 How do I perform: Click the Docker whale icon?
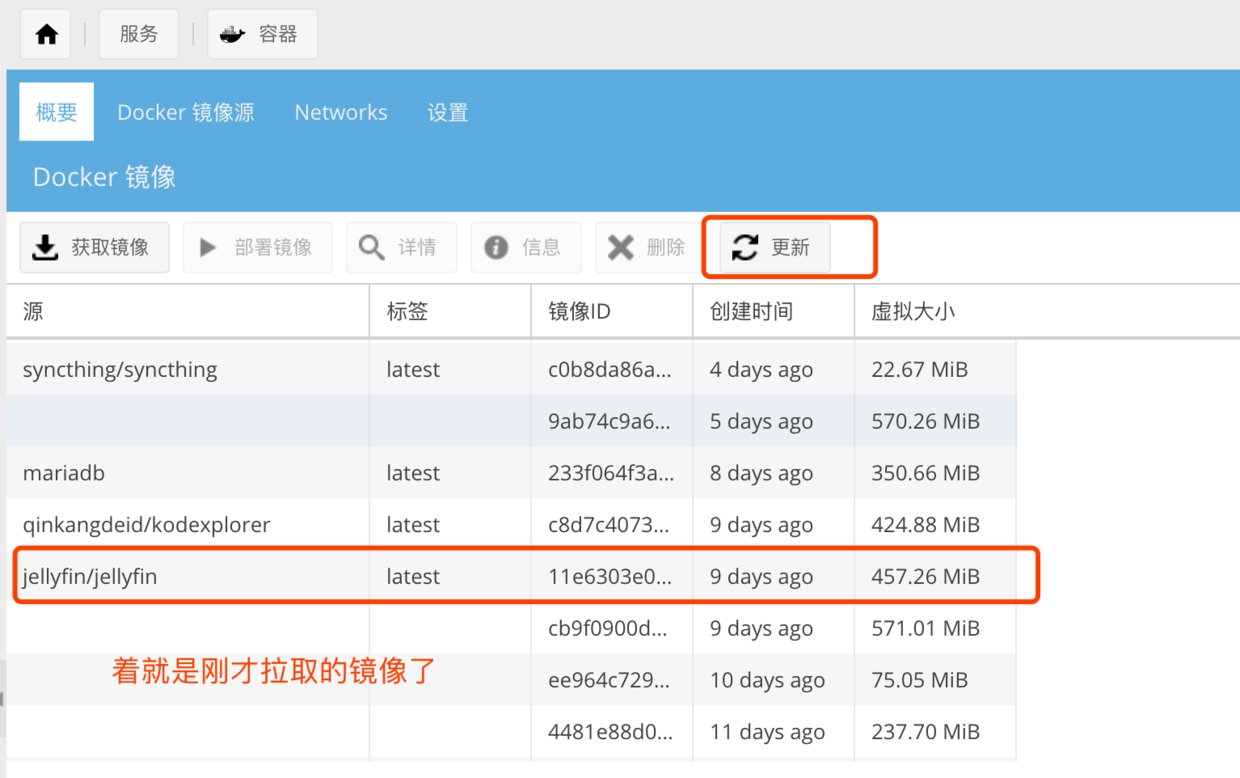pyautogui.click(x=233, y=34)
